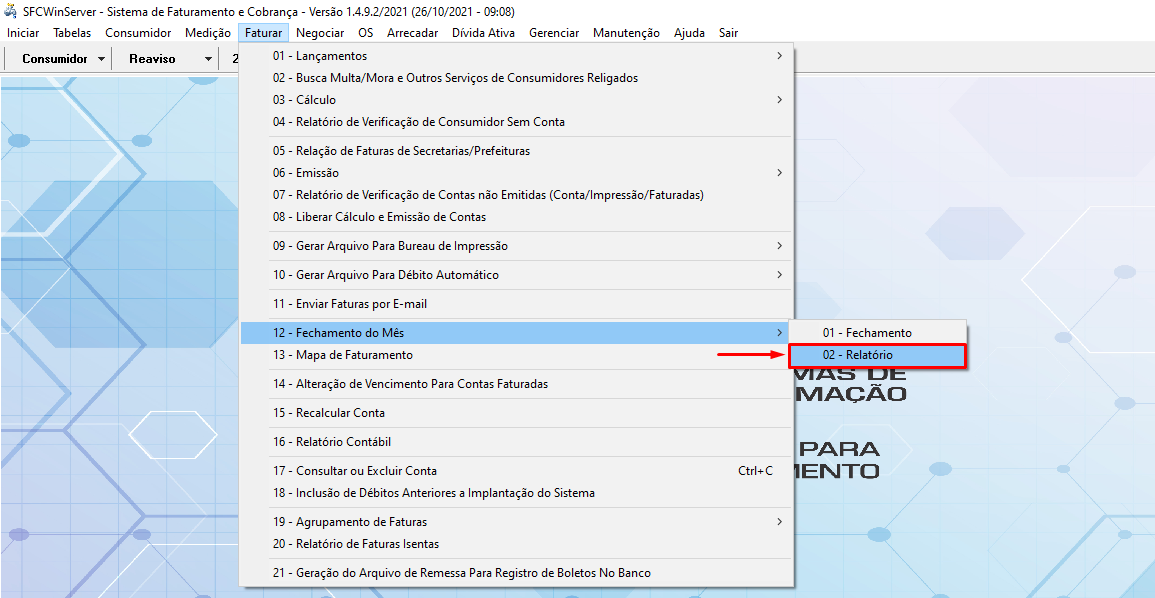Open the Consumidor toolbar dropdown arrow
Viewport: 1155px width, 598px height.
click(102, 59)
